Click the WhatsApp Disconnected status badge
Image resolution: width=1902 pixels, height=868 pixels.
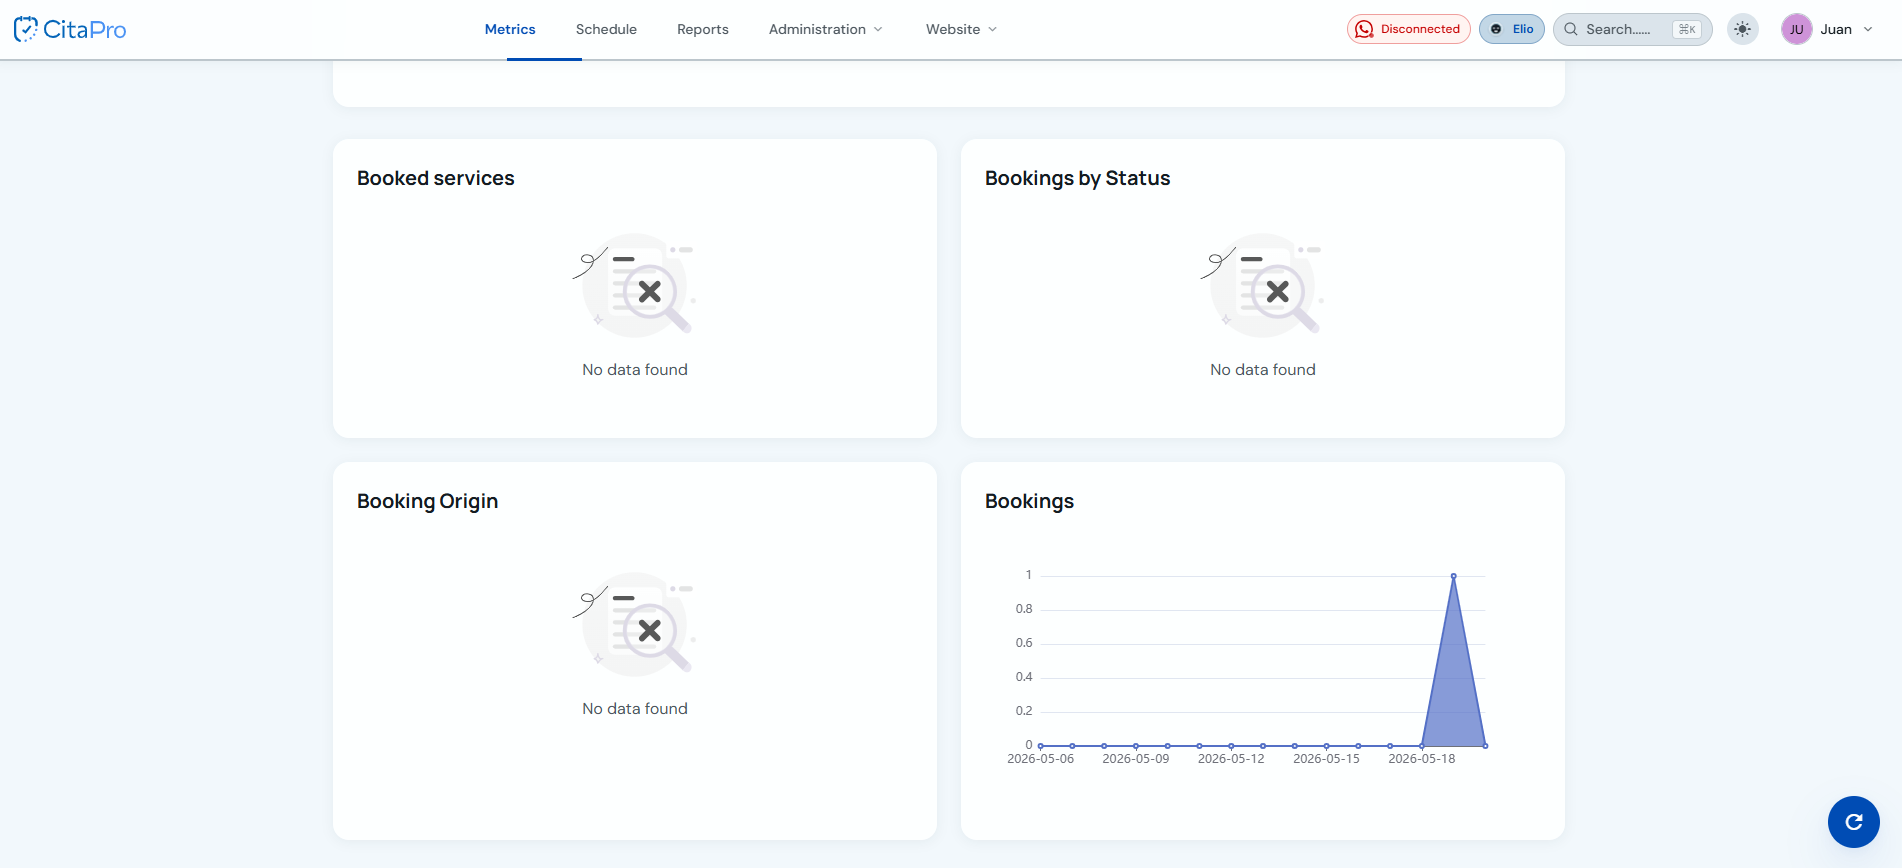point(1408,29)
